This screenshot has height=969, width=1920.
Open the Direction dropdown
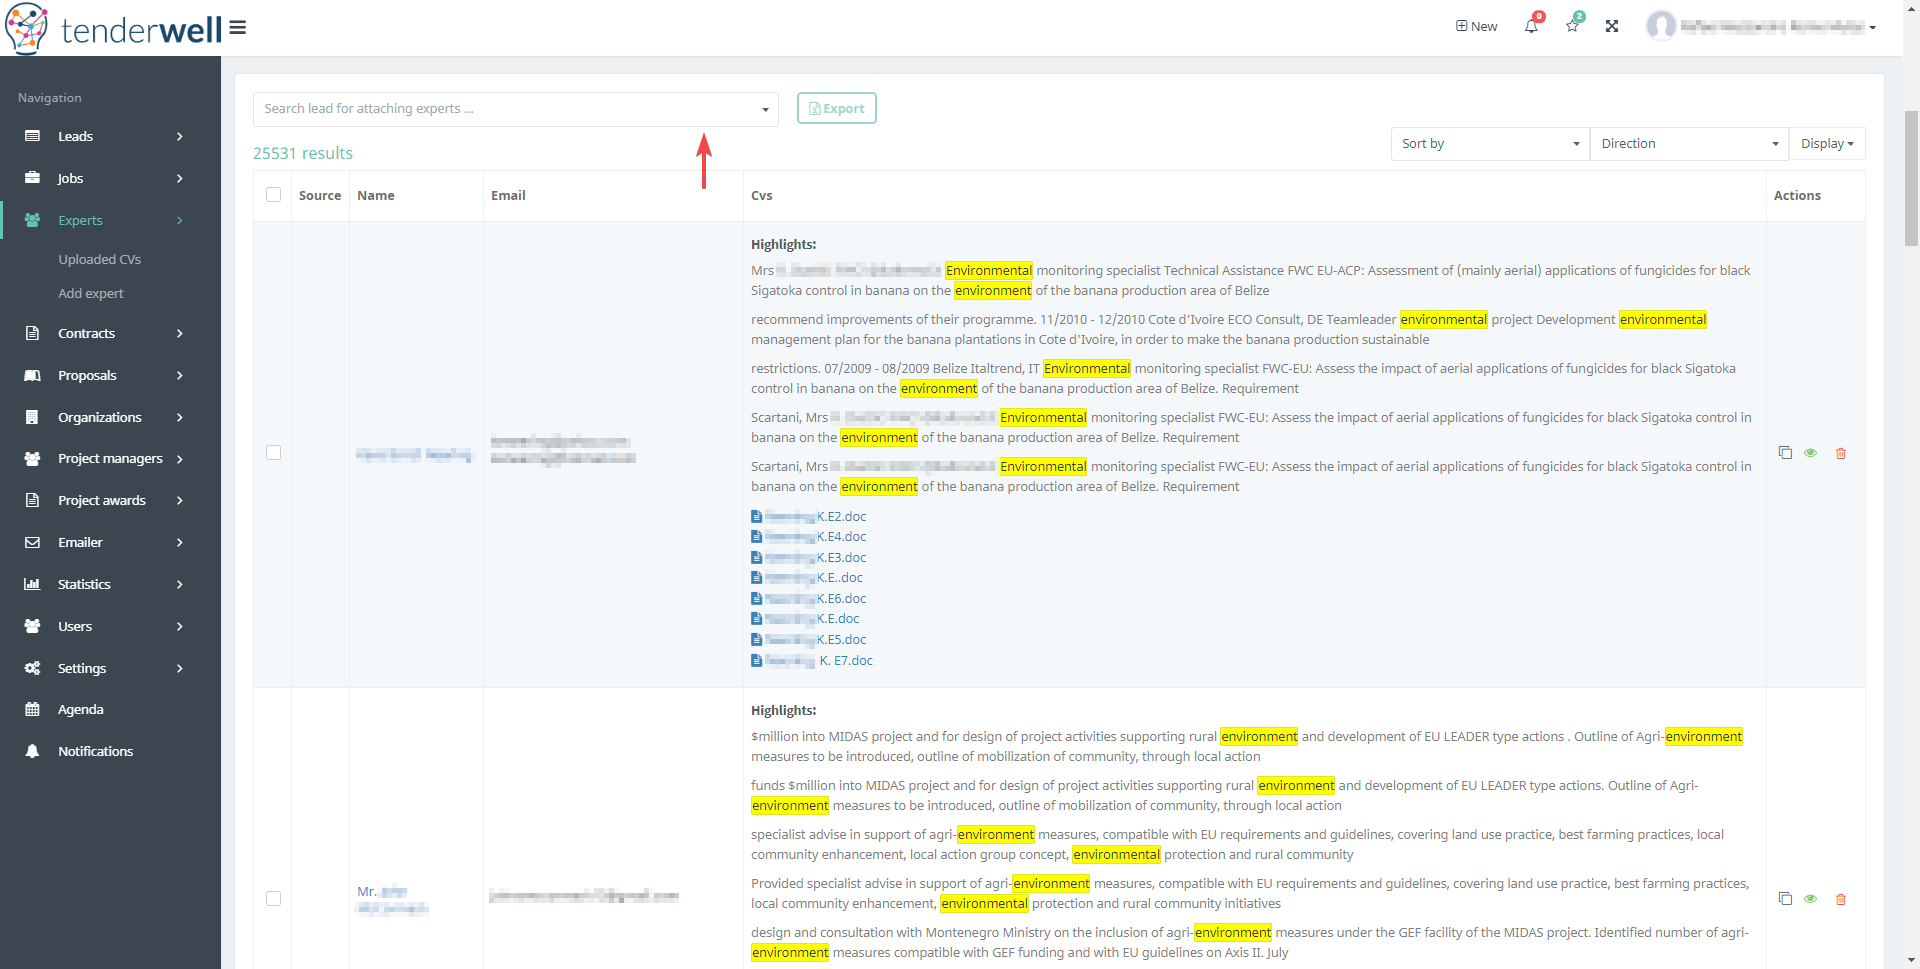[x=1688, y=144]
